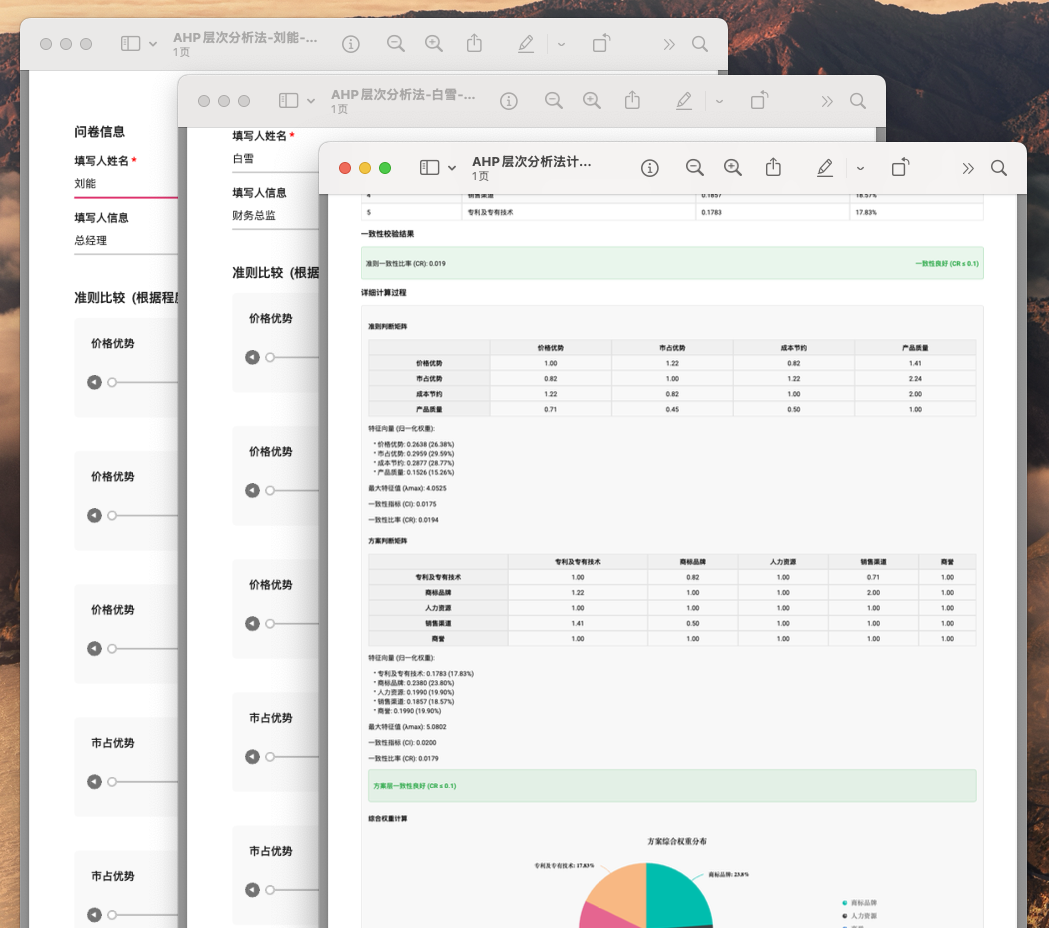Share the 刘能 document

click(474, 43)
